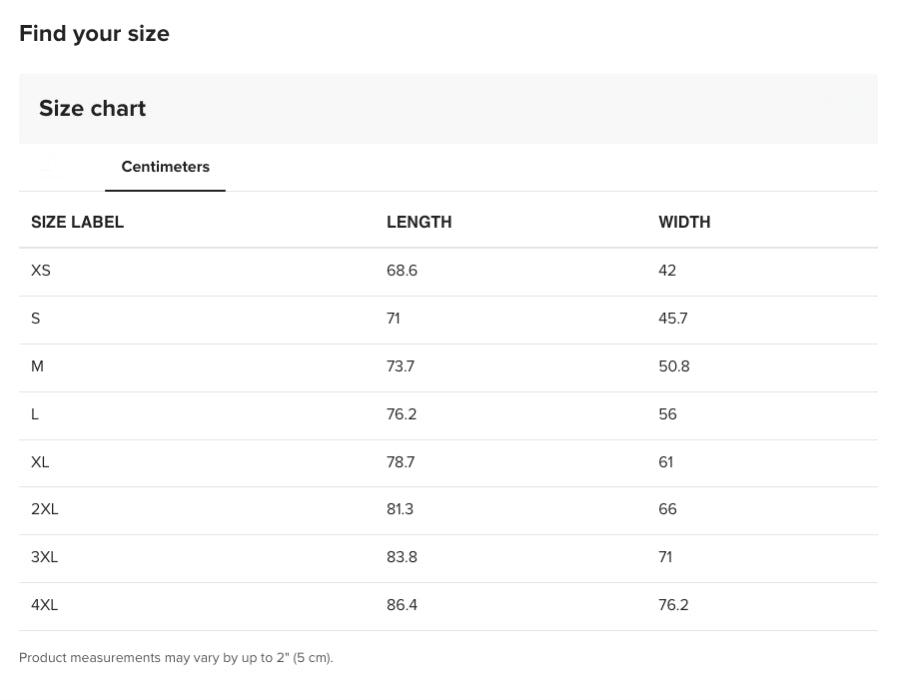Click the product measurements disclaimer text

(176, 658)
